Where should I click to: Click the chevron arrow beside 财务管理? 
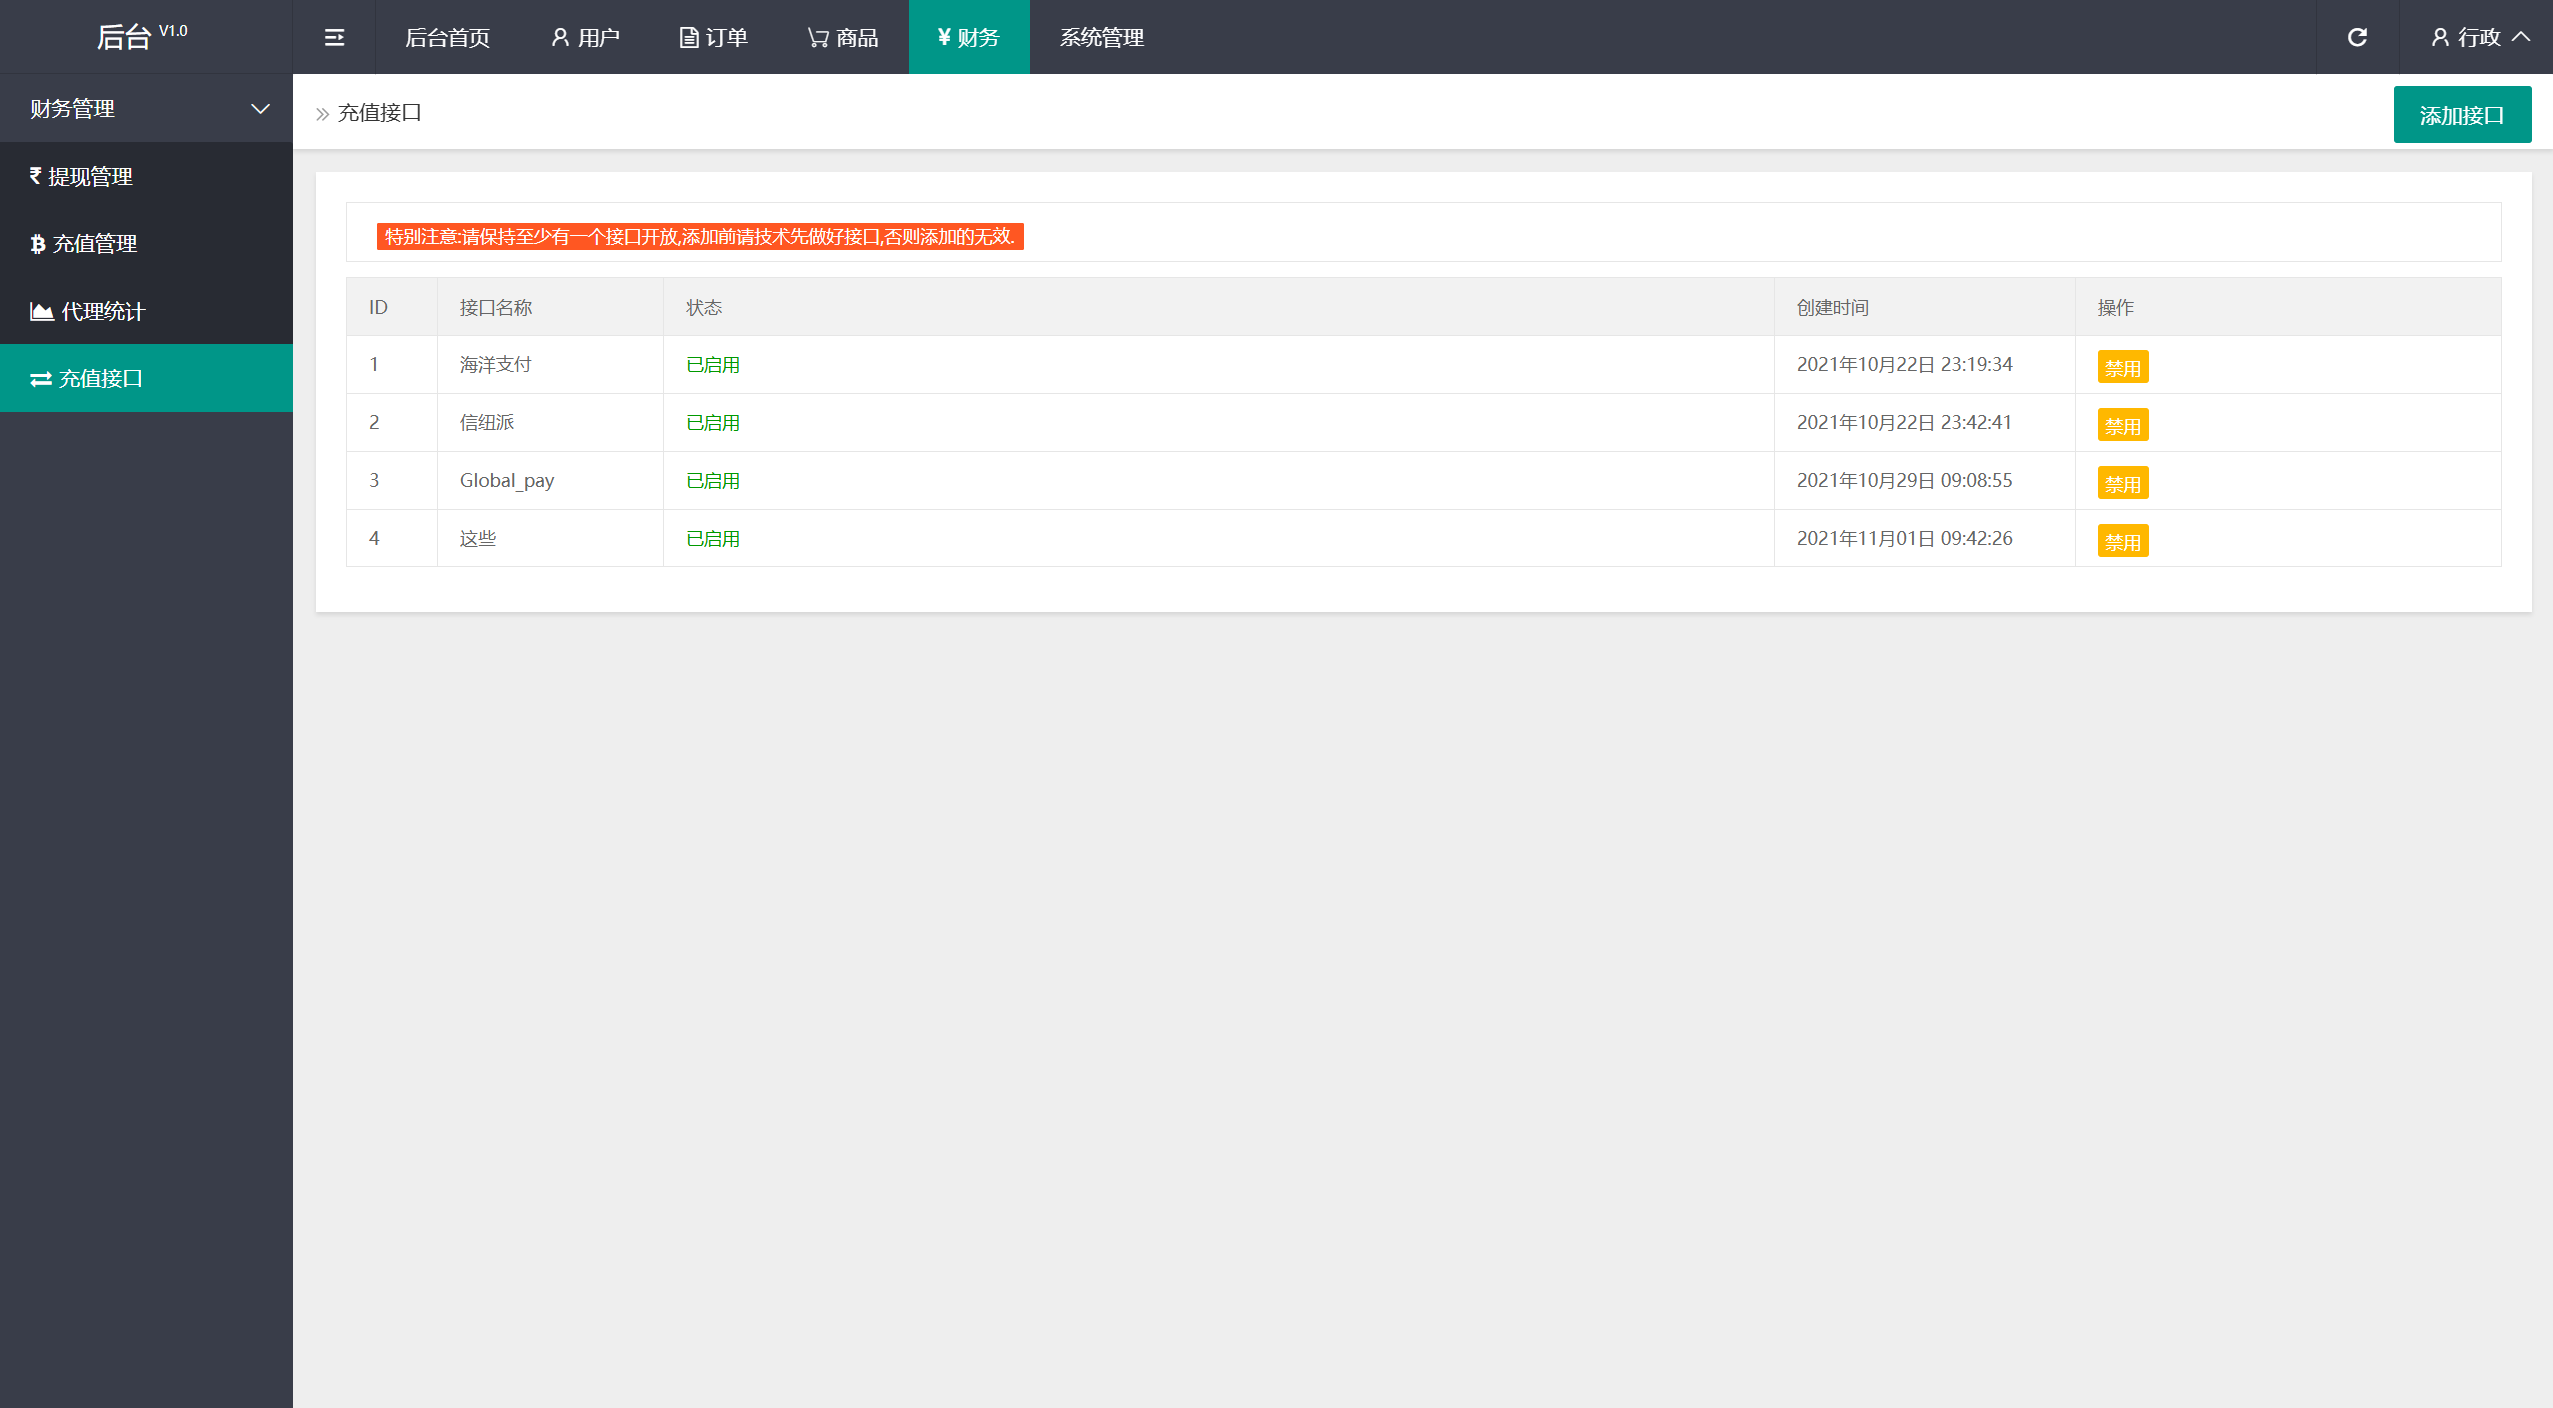[x=260, y=108]
